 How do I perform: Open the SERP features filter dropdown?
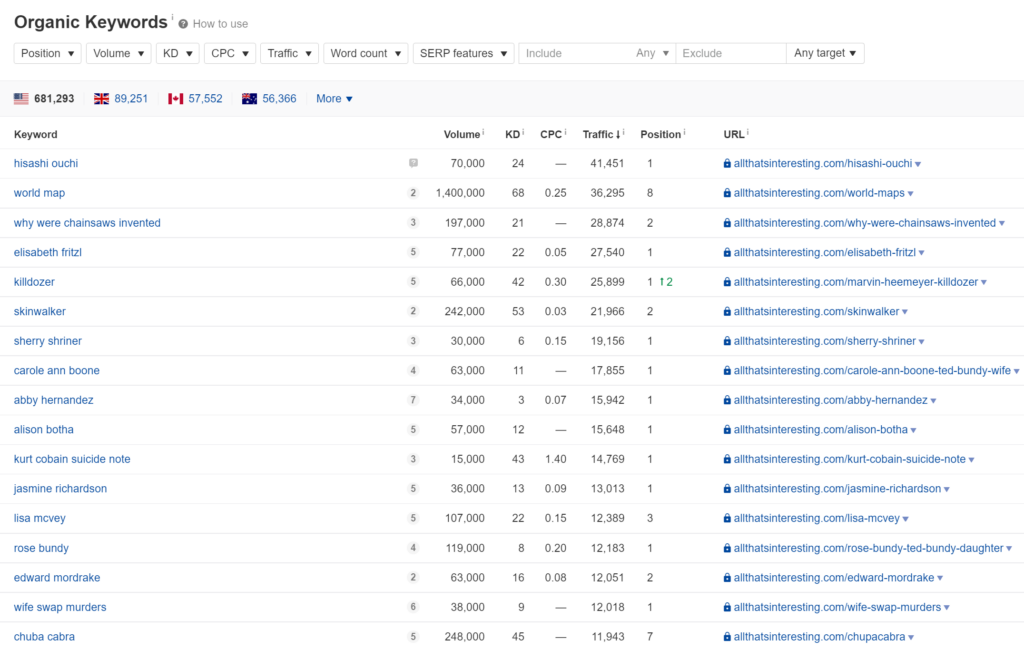pyautogui.click(x=464, y=53)
